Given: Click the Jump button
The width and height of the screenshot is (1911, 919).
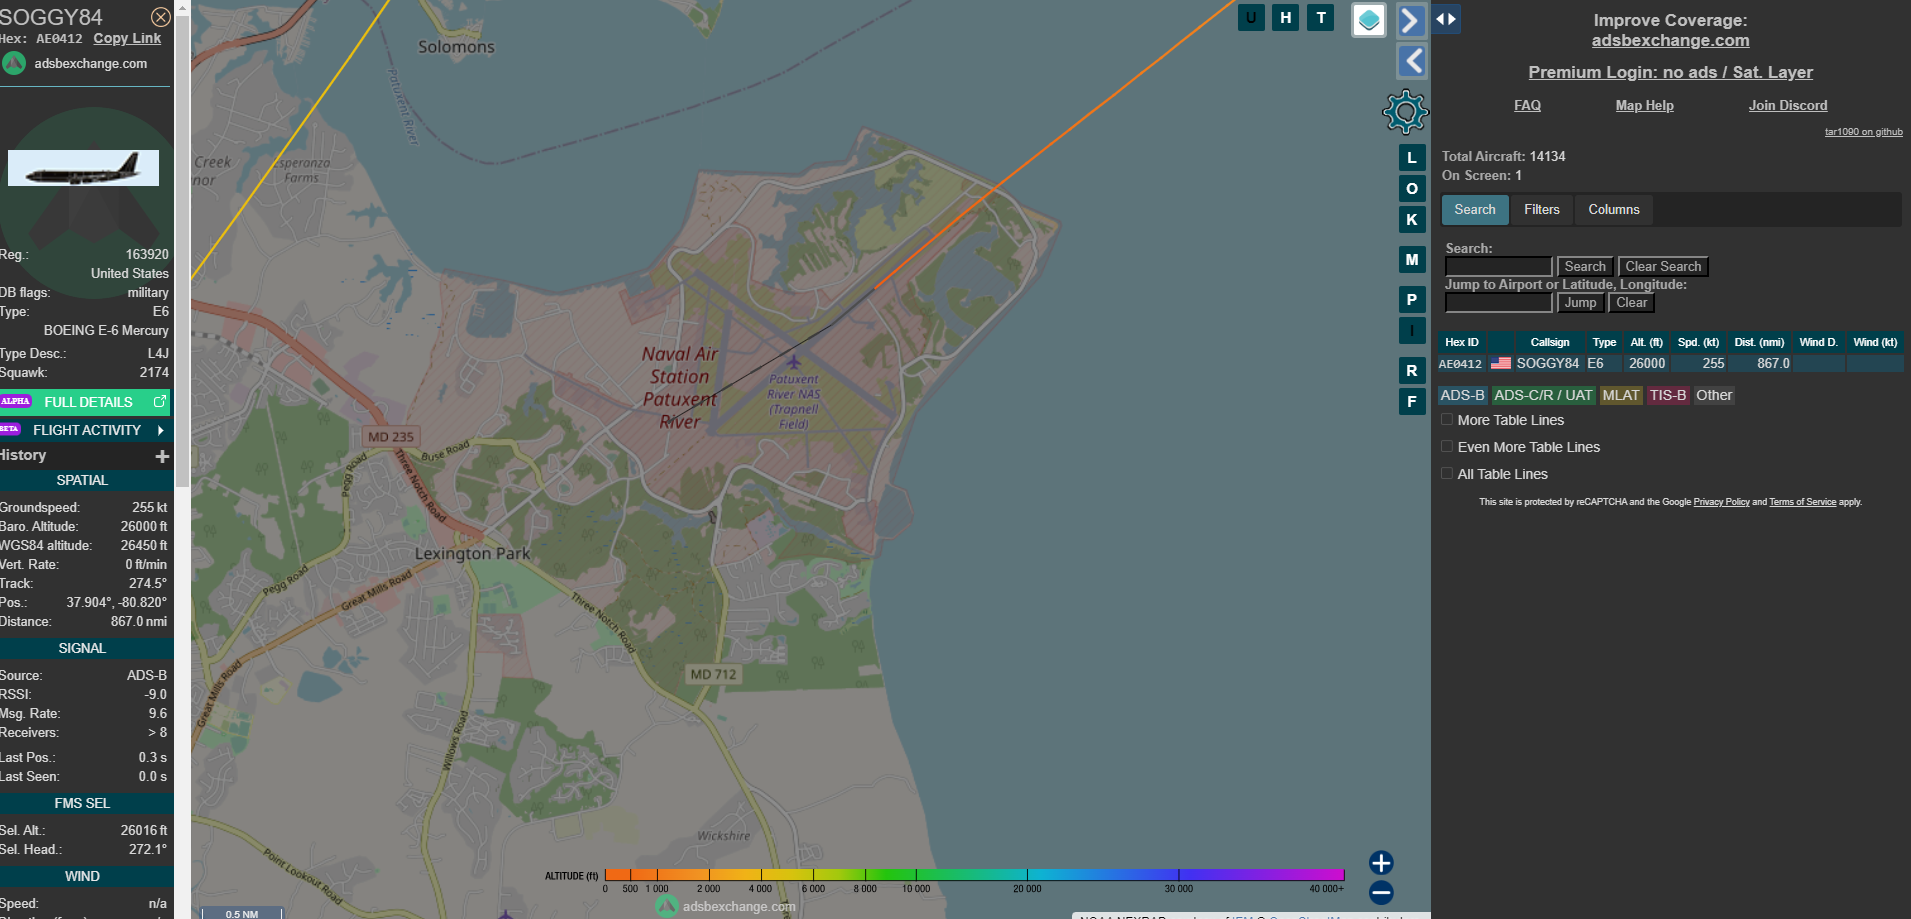Looking at the screenshot, I should tap(1580, 303).
